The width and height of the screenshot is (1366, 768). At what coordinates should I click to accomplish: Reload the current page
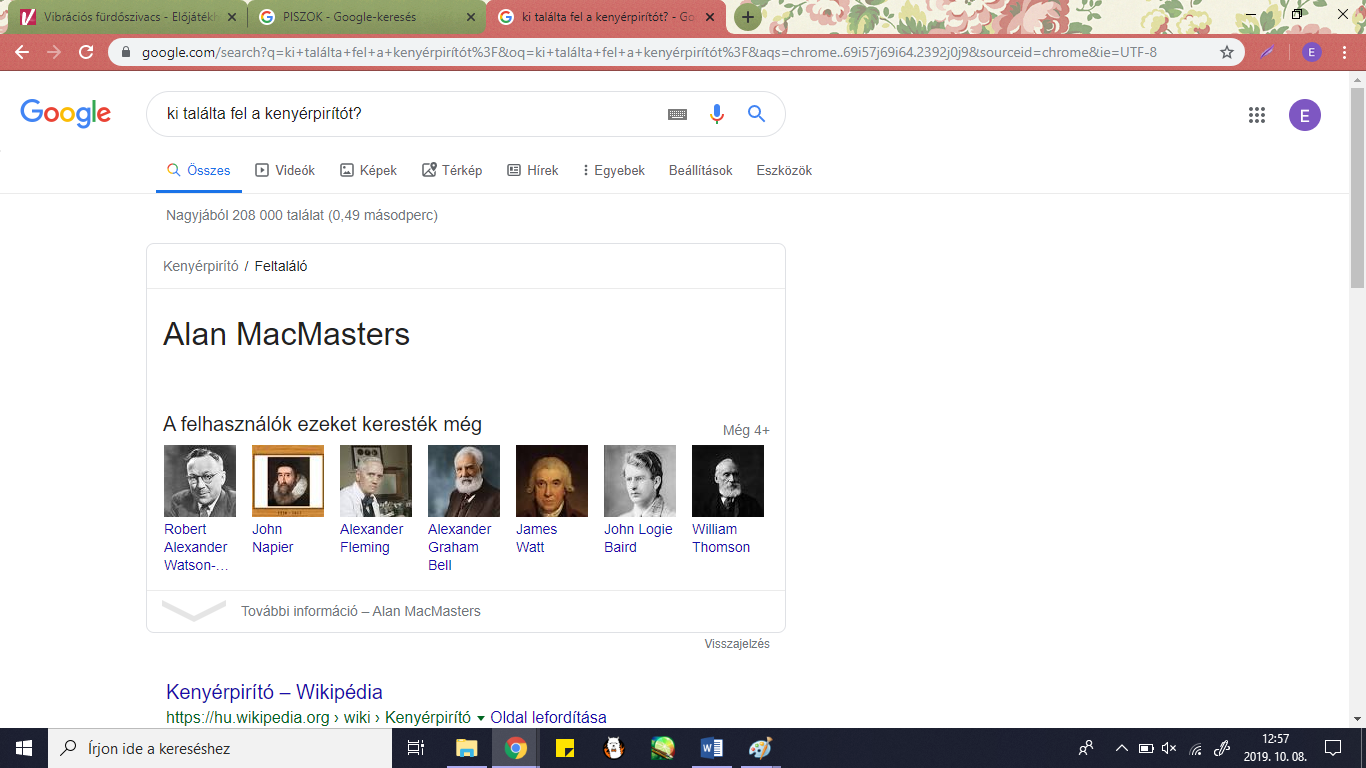[x=86, y=52]
